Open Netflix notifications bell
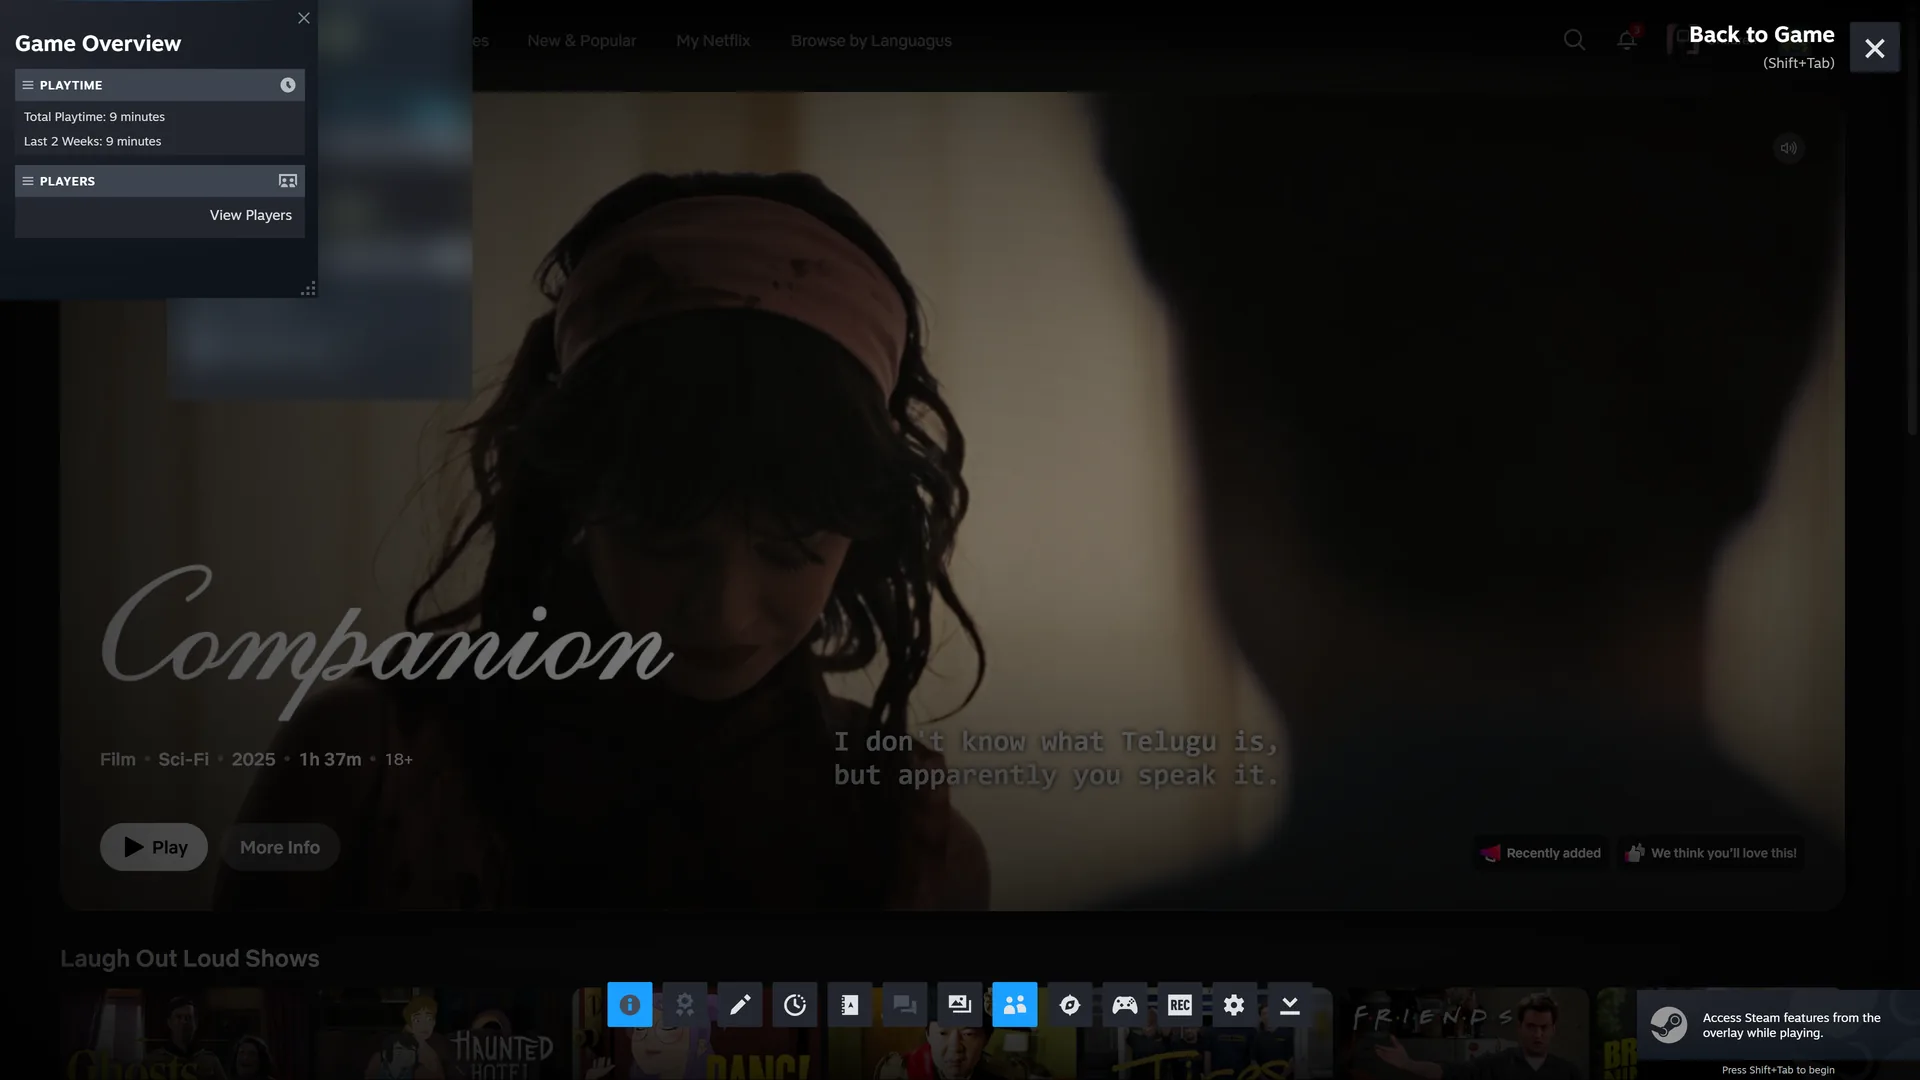This screenshot has width=1920, height=1080. click(x=1627, y=40)
